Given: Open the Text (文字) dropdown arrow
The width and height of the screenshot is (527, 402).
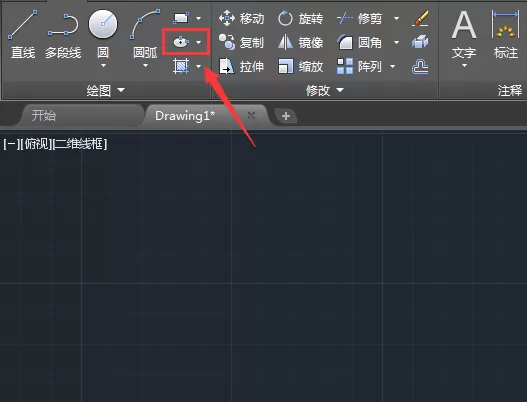Looking at the screenshot, I should click(x=464, y=66).
